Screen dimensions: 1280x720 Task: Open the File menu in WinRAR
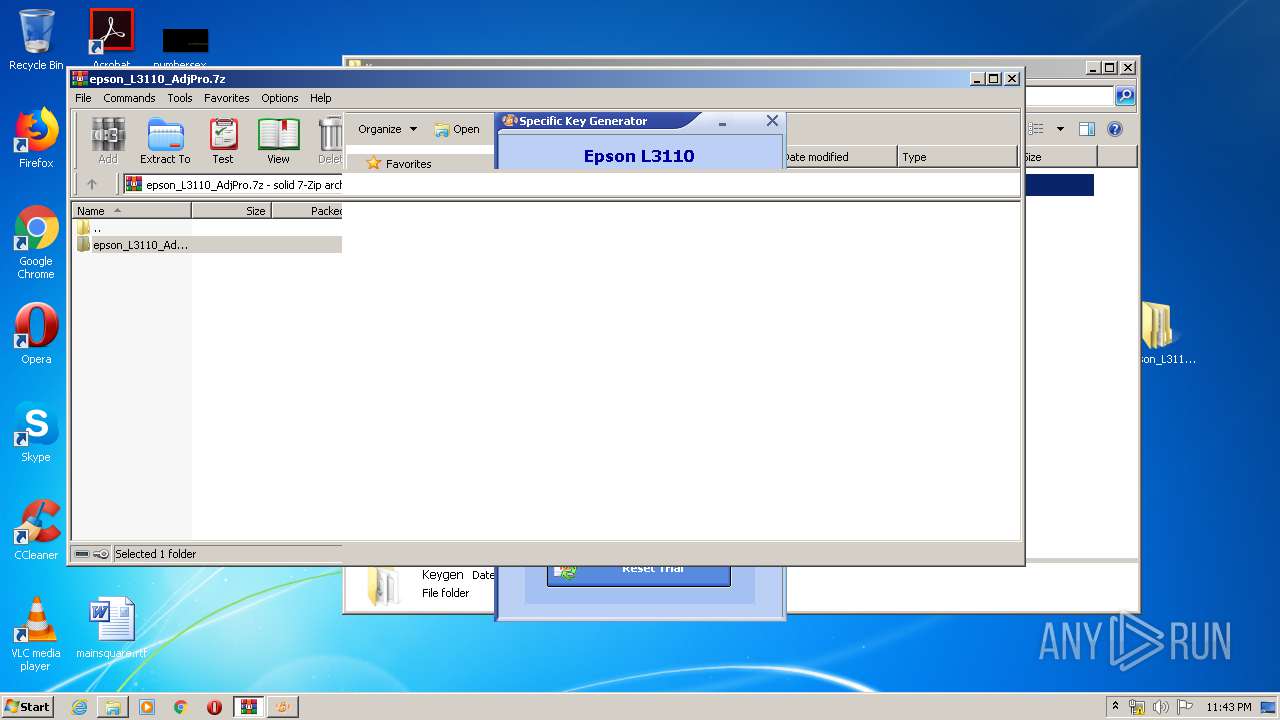click(83, 98)
